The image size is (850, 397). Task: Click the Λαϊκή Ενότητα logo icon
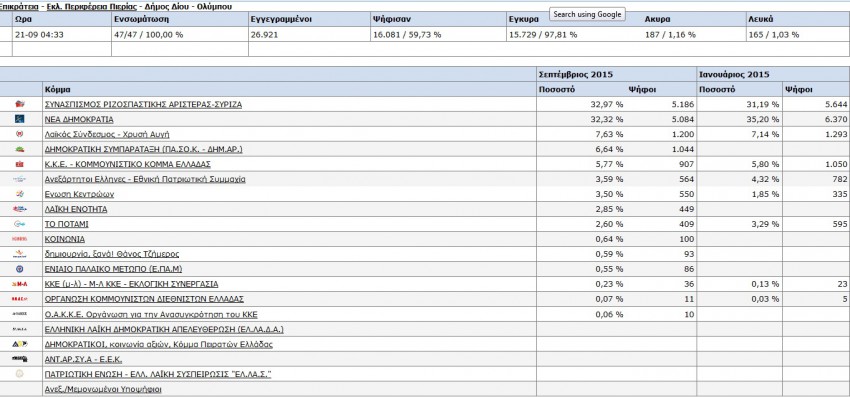click(20, 209)
